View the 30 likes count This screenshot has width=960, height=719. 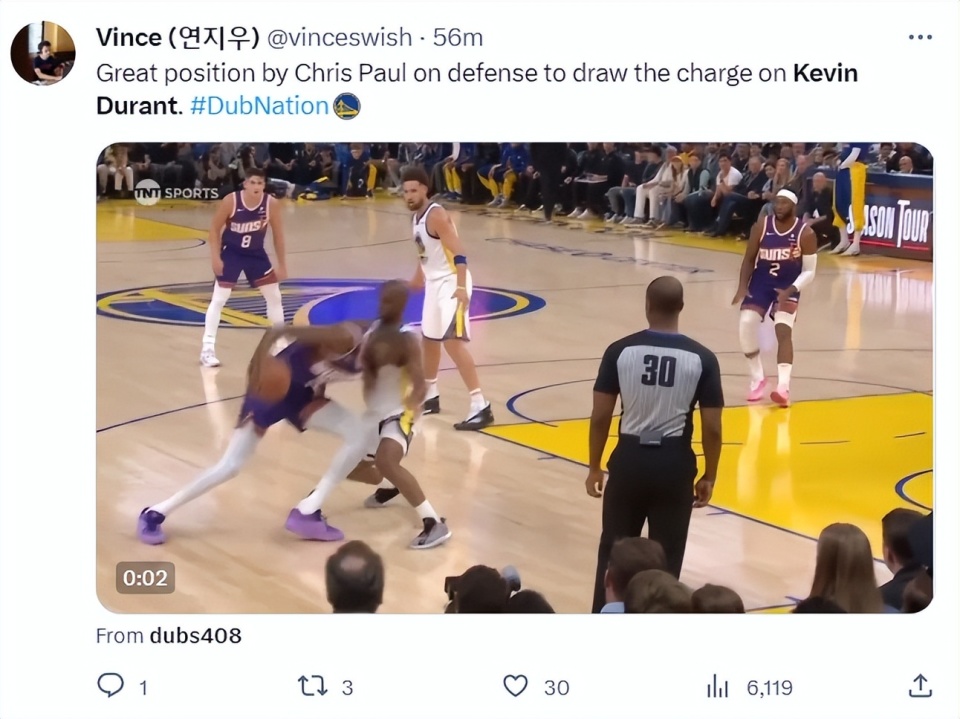pos(557,687)
